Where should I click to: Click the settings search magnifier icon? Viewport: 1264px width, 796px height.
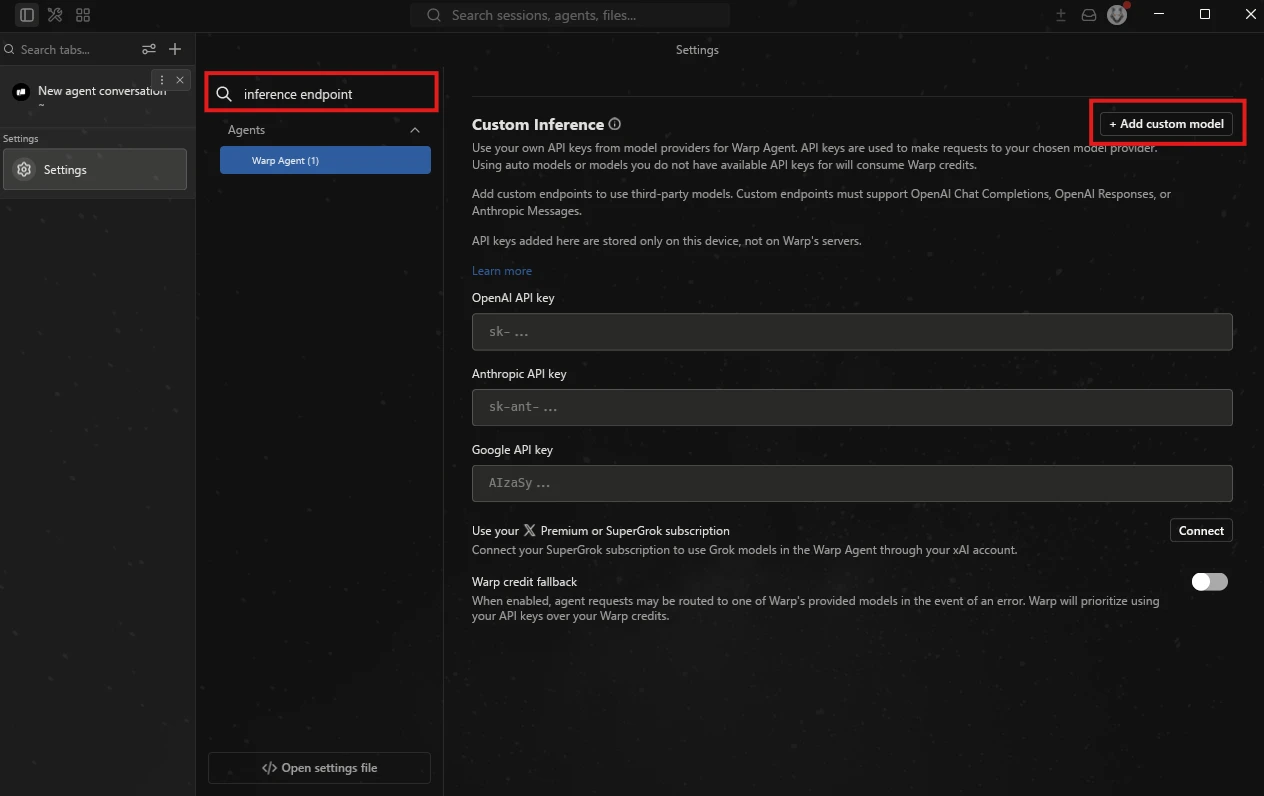click(x=224, y=94)
